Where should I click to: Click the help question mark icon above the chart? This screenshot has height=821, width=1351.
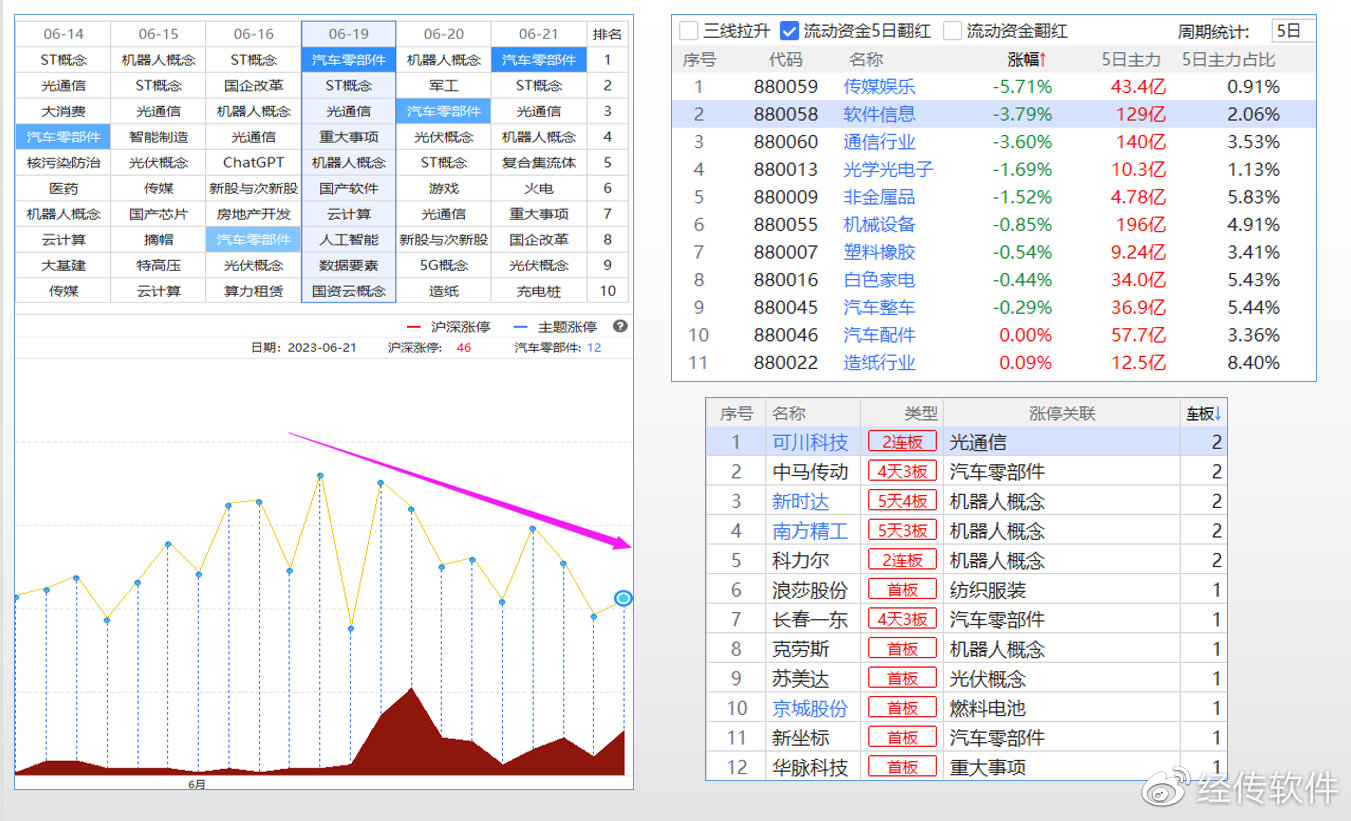pos(621,326)
